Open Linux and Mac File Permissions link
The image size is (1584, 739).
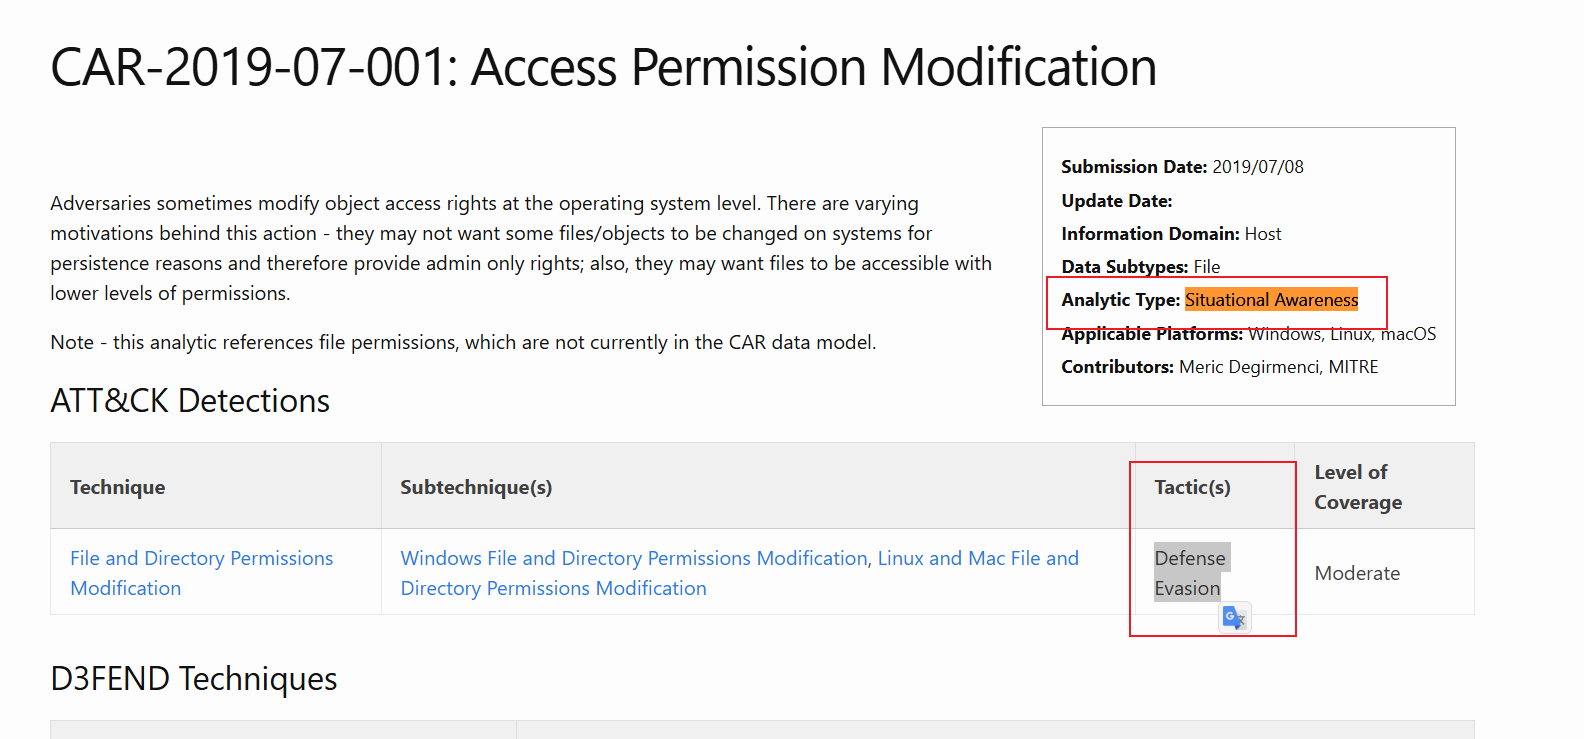pyautogui.click(x=977, y=558)
